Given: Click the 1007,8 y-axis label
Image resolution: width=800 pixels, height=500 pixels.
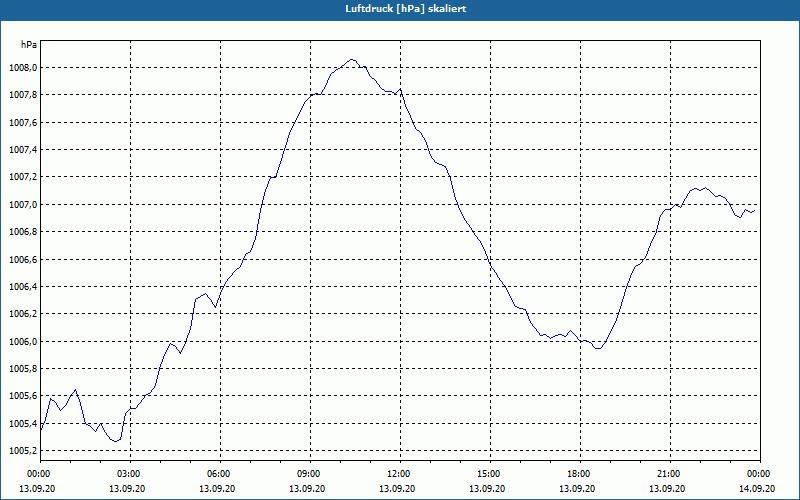Looking at the screenshot, I should pyautogui.click(x=22, y=95).
